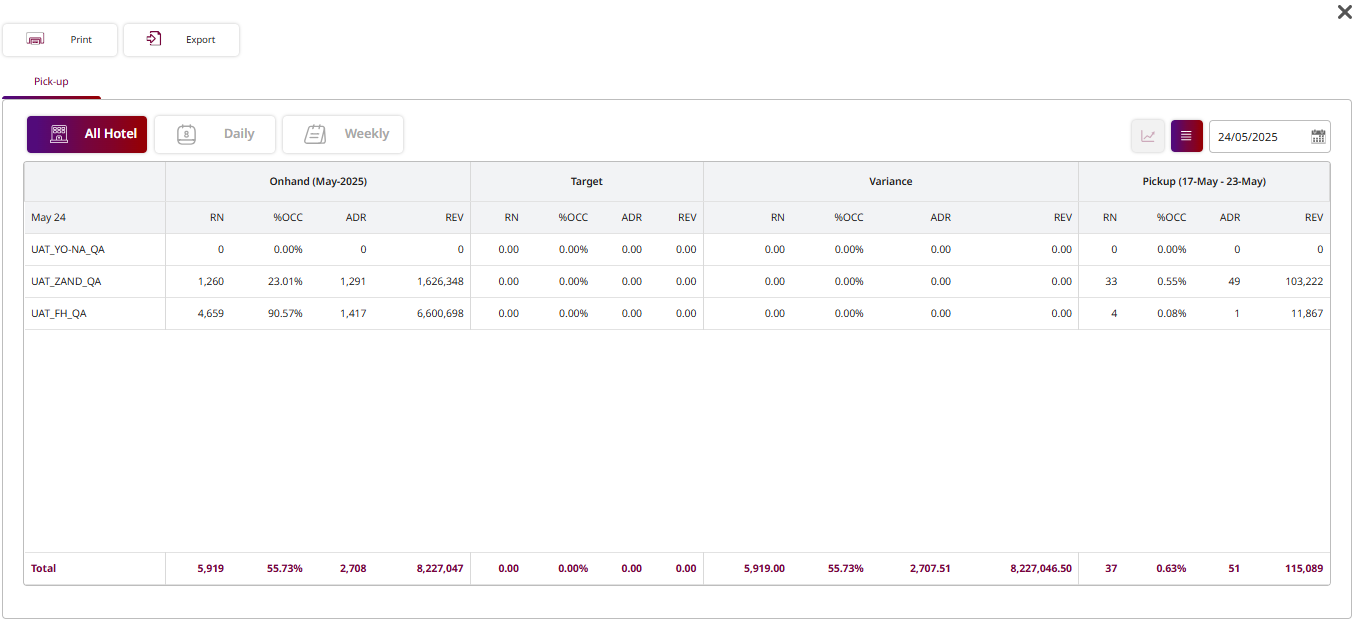Image resolution: width=1357 pixels, height=630 pixels.
Task: Click the Pickup (17-May - 23-May) header
Action: click(x=1204, y=182)
